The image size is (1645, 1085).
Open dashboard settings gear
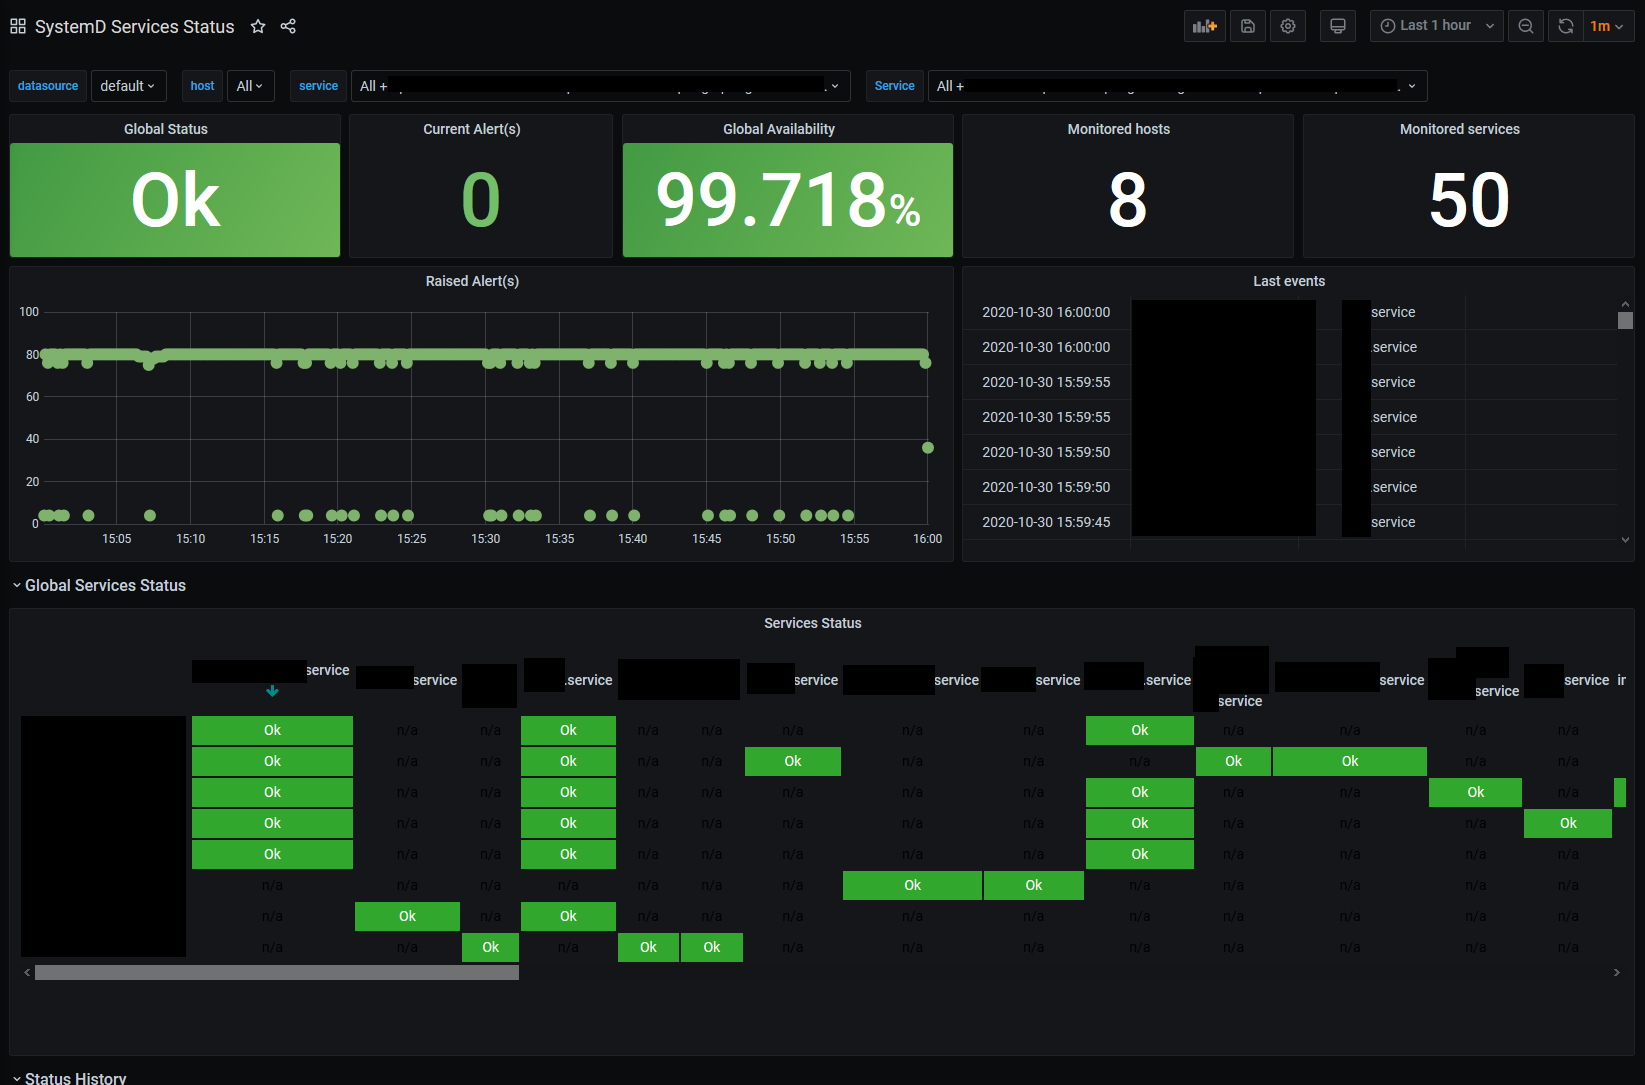[x=1288, y=26]
